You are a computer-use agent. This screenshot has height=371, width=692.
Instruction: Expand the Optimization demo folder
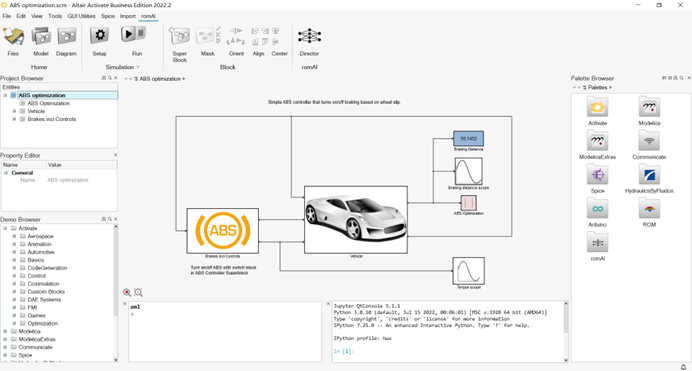click(14, 323)
